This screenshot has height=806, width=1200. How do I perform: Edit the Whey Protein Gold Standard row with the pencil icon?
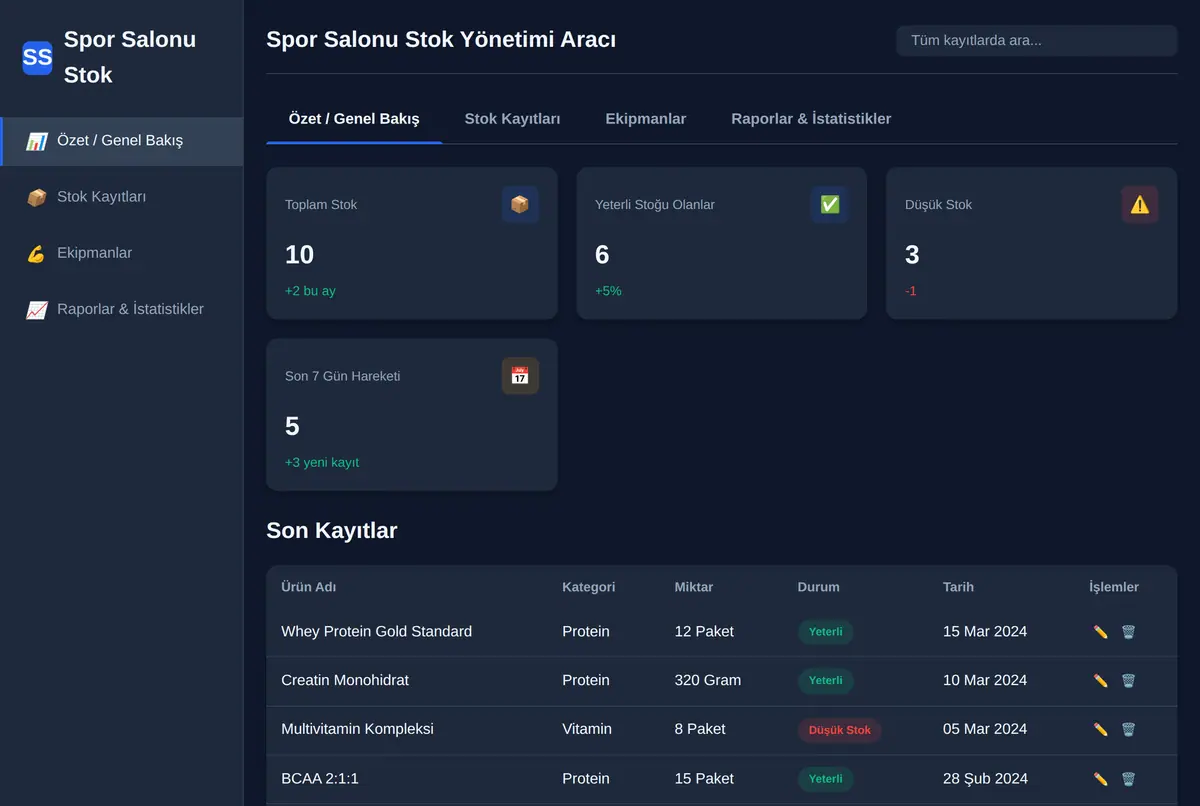click(1101, 632)
